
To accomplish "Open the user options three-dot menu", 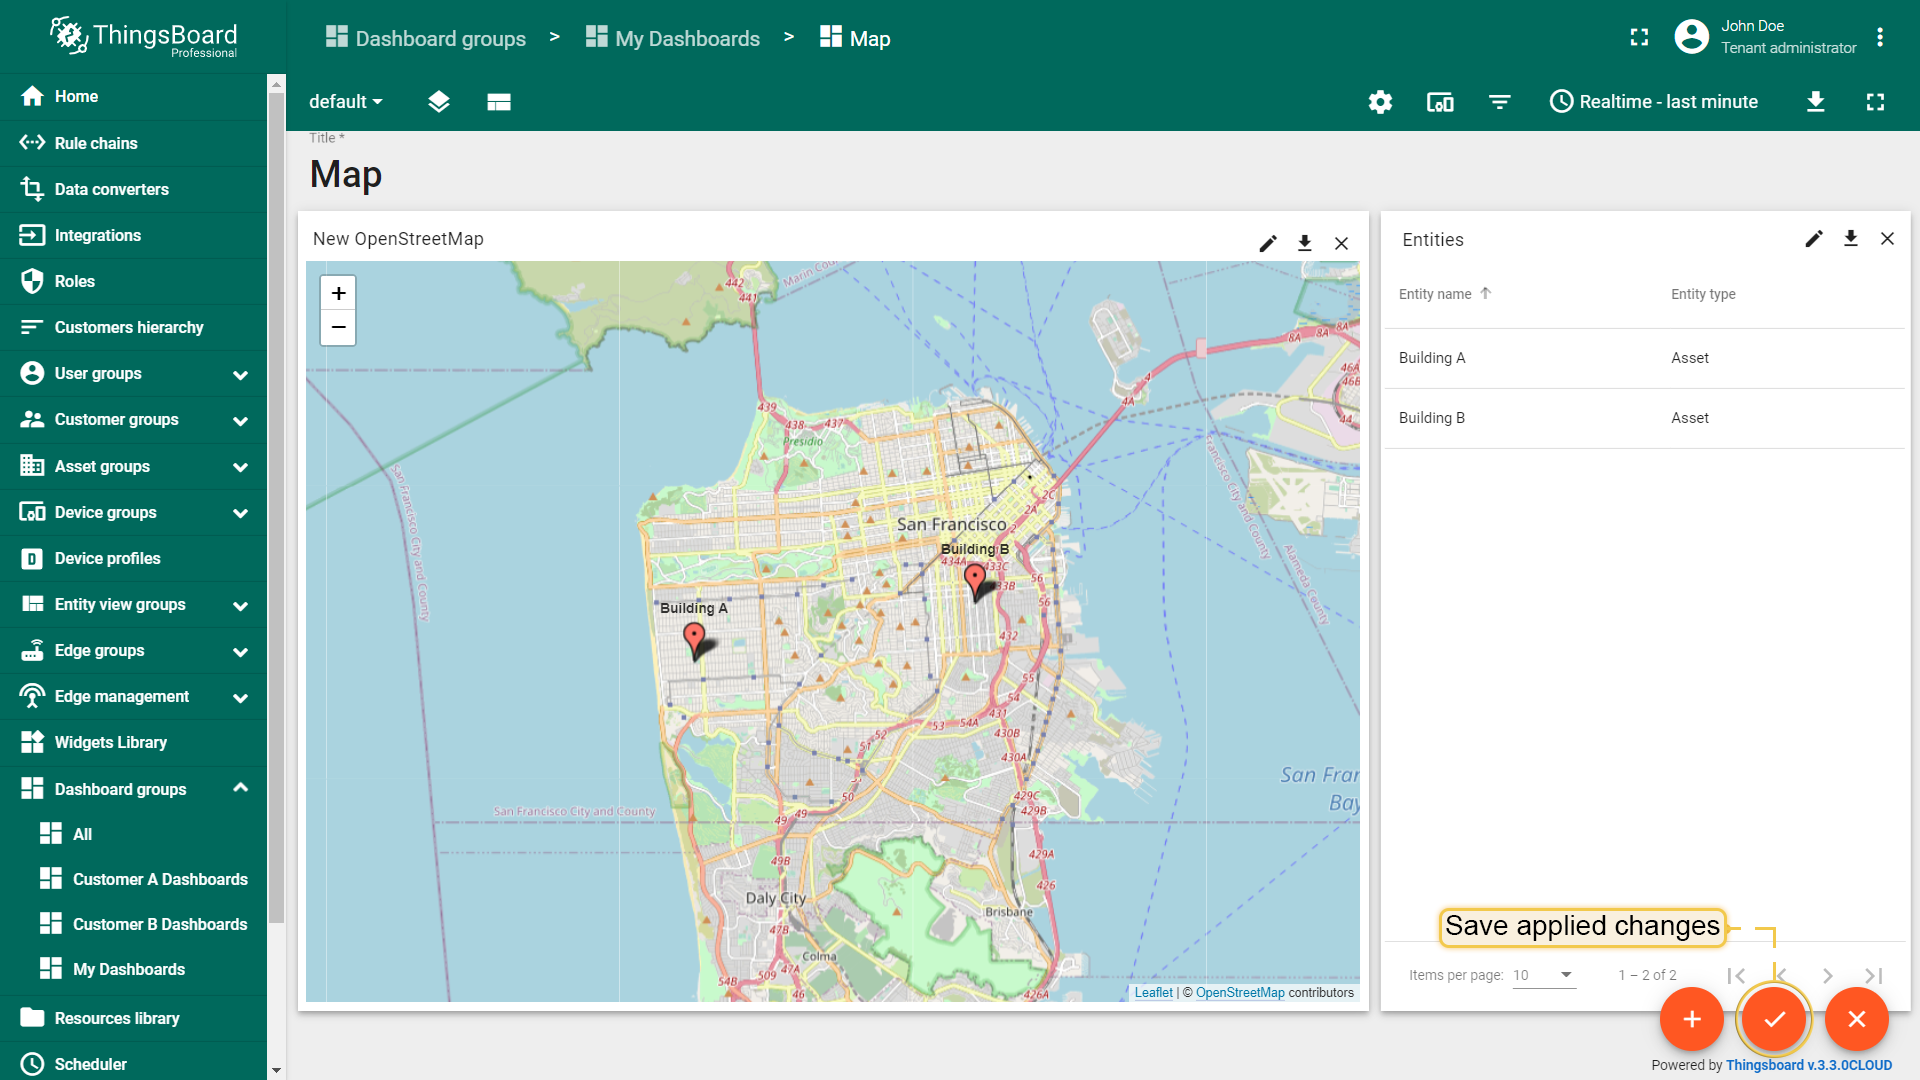I will pos(1880,37).
